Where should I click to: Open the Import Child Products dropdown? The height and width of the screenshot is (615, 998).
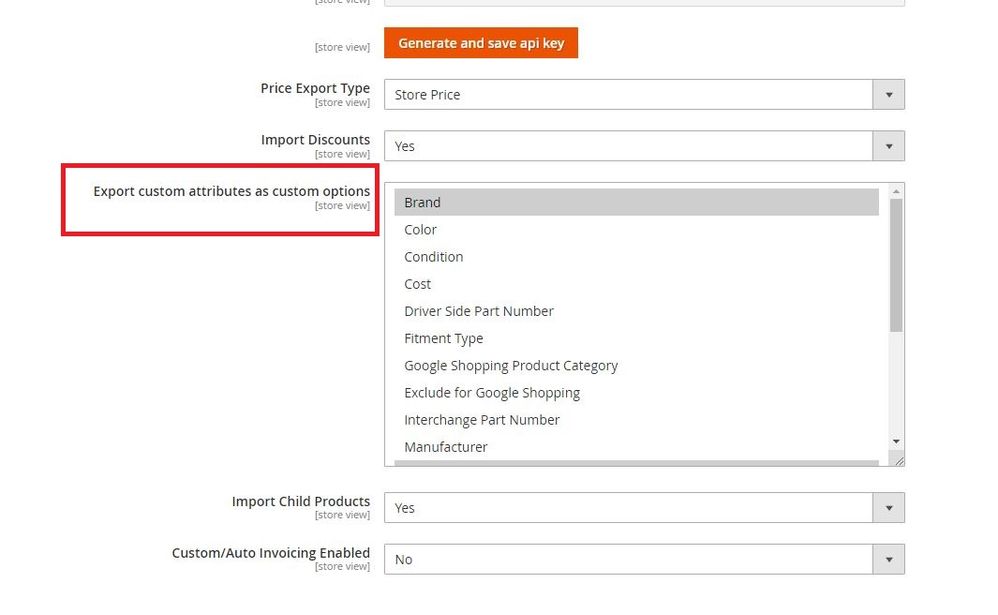click(x=644, y=508)
